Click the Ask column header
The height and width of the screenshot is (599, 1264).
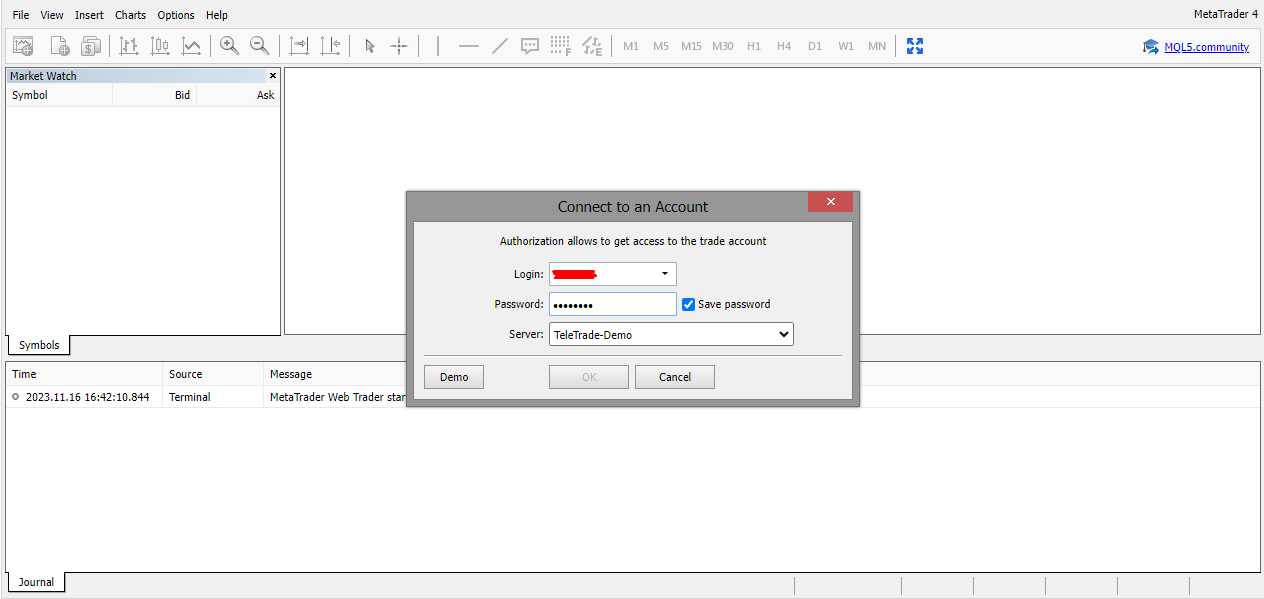click(x=239, y=95)
